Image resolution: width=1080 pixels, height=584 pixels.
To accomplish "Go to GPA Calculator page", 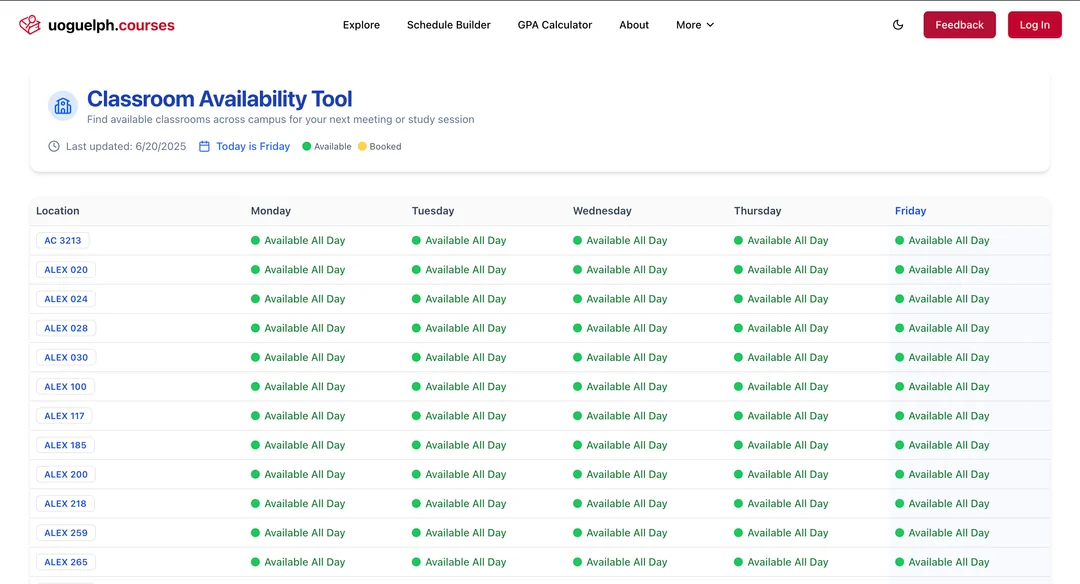I will [554, 25].
